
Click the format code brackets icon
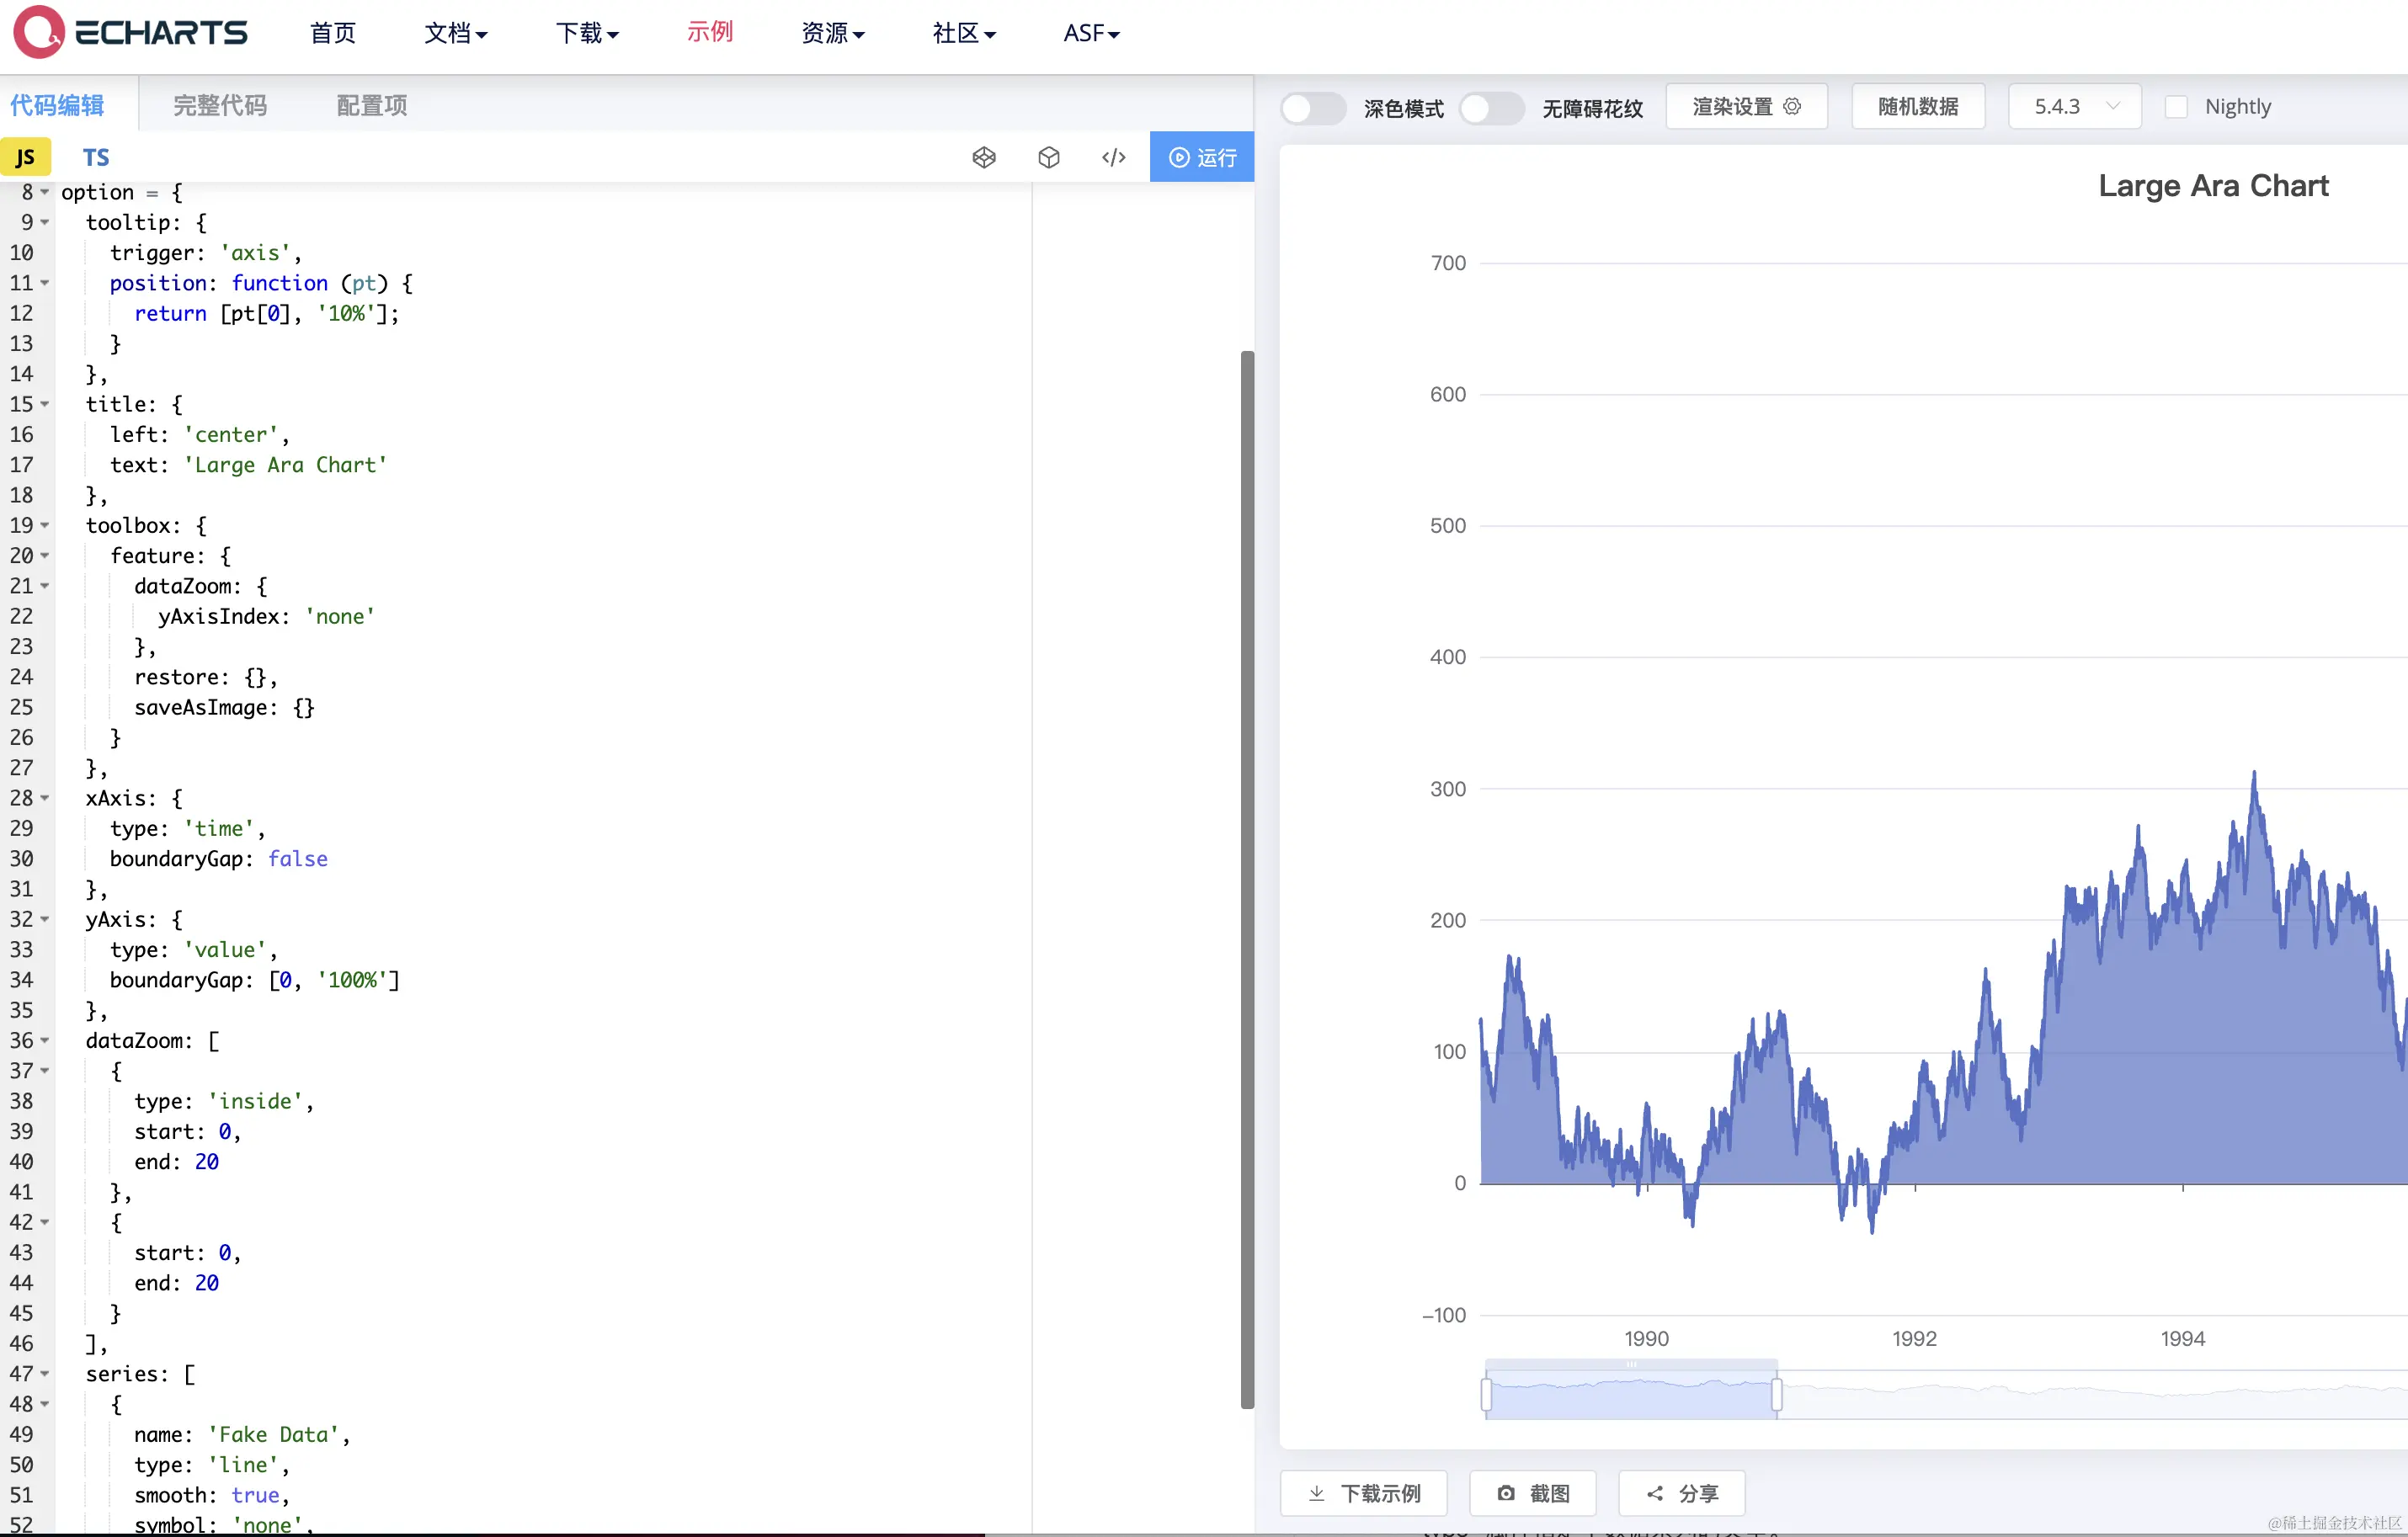pyautogui.click(x=1113, y=157)
